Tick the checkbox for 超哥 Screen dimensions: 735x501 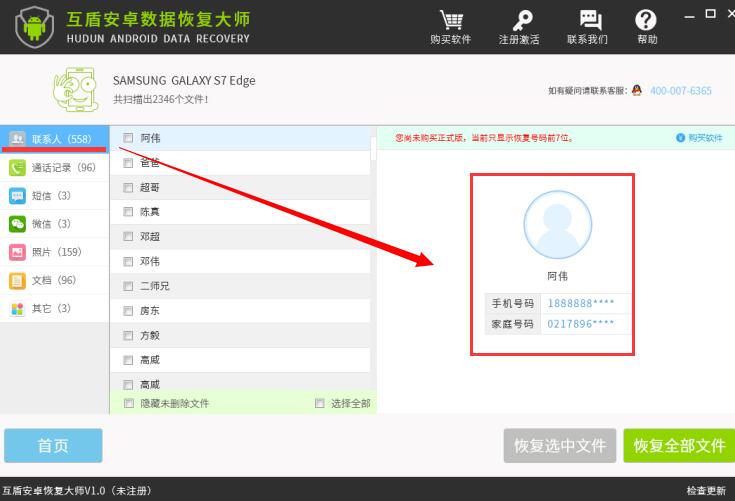tap(128, 187)
